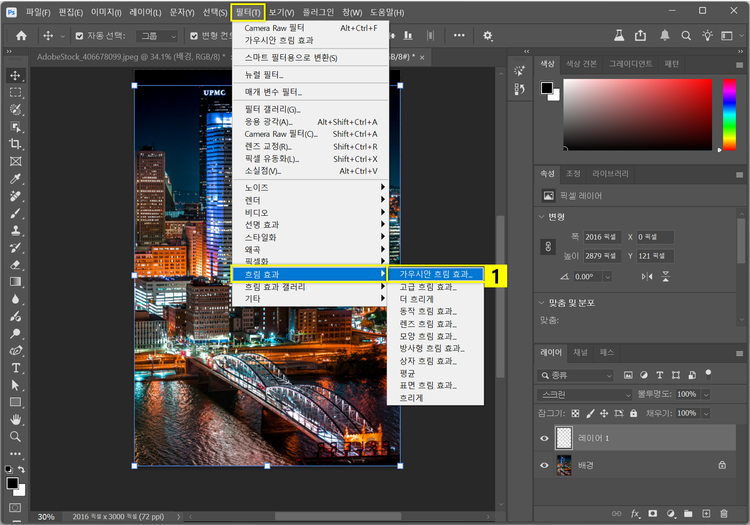Hide 레이어 1 using its eye icon

[545, 438]
